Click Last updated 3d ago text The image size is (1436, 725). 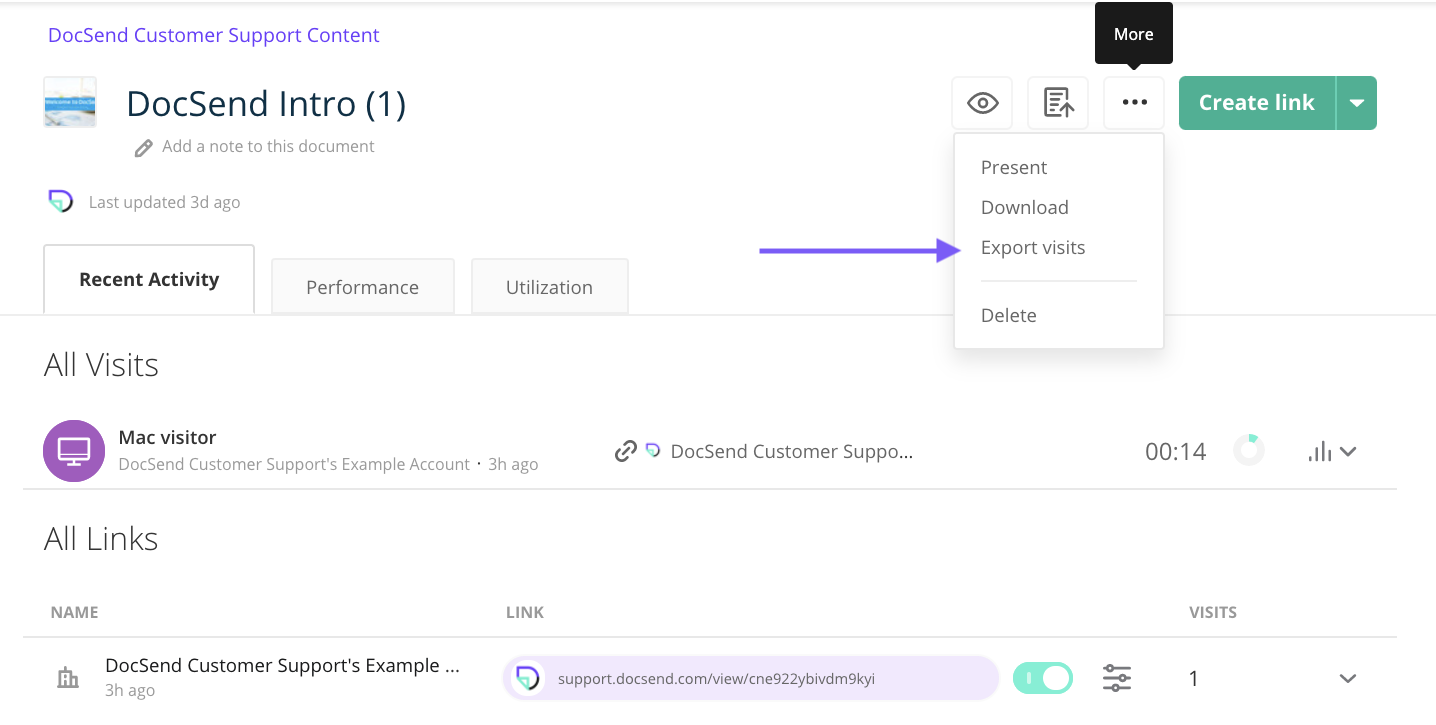click(165, 202)
